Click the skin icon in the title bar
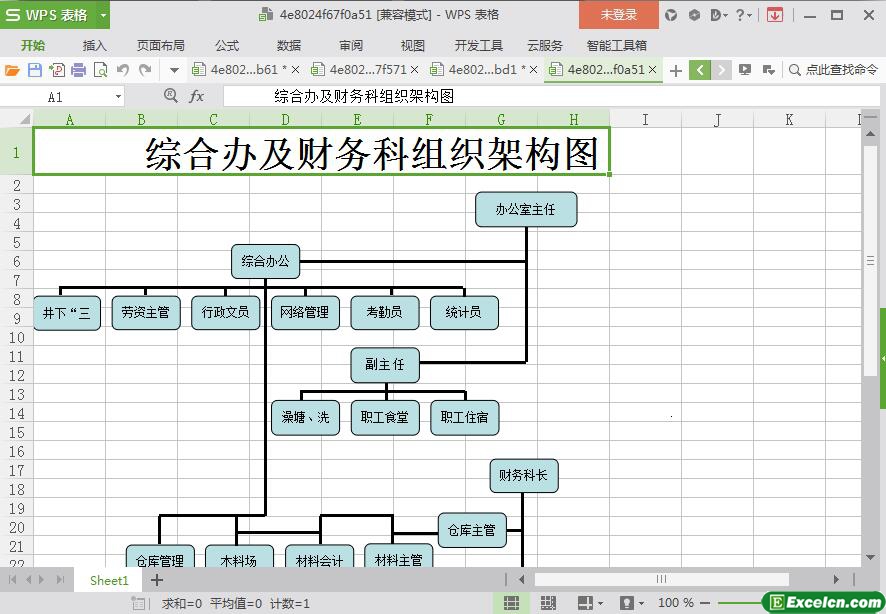Image resolution: width=886 pixels, height=614 pixels. click(x=671, y=15)
